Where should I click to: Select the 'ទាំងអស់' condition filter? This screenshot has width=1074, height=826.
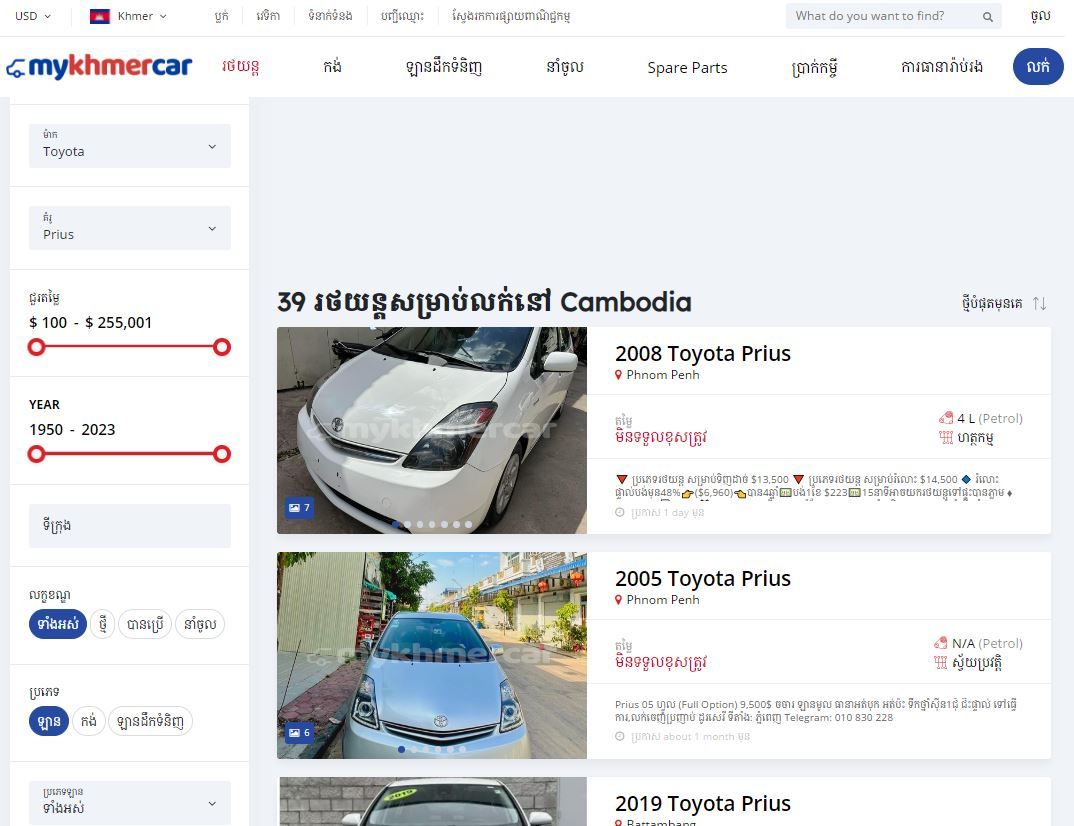pyautogui.click(x=58, y=624)
